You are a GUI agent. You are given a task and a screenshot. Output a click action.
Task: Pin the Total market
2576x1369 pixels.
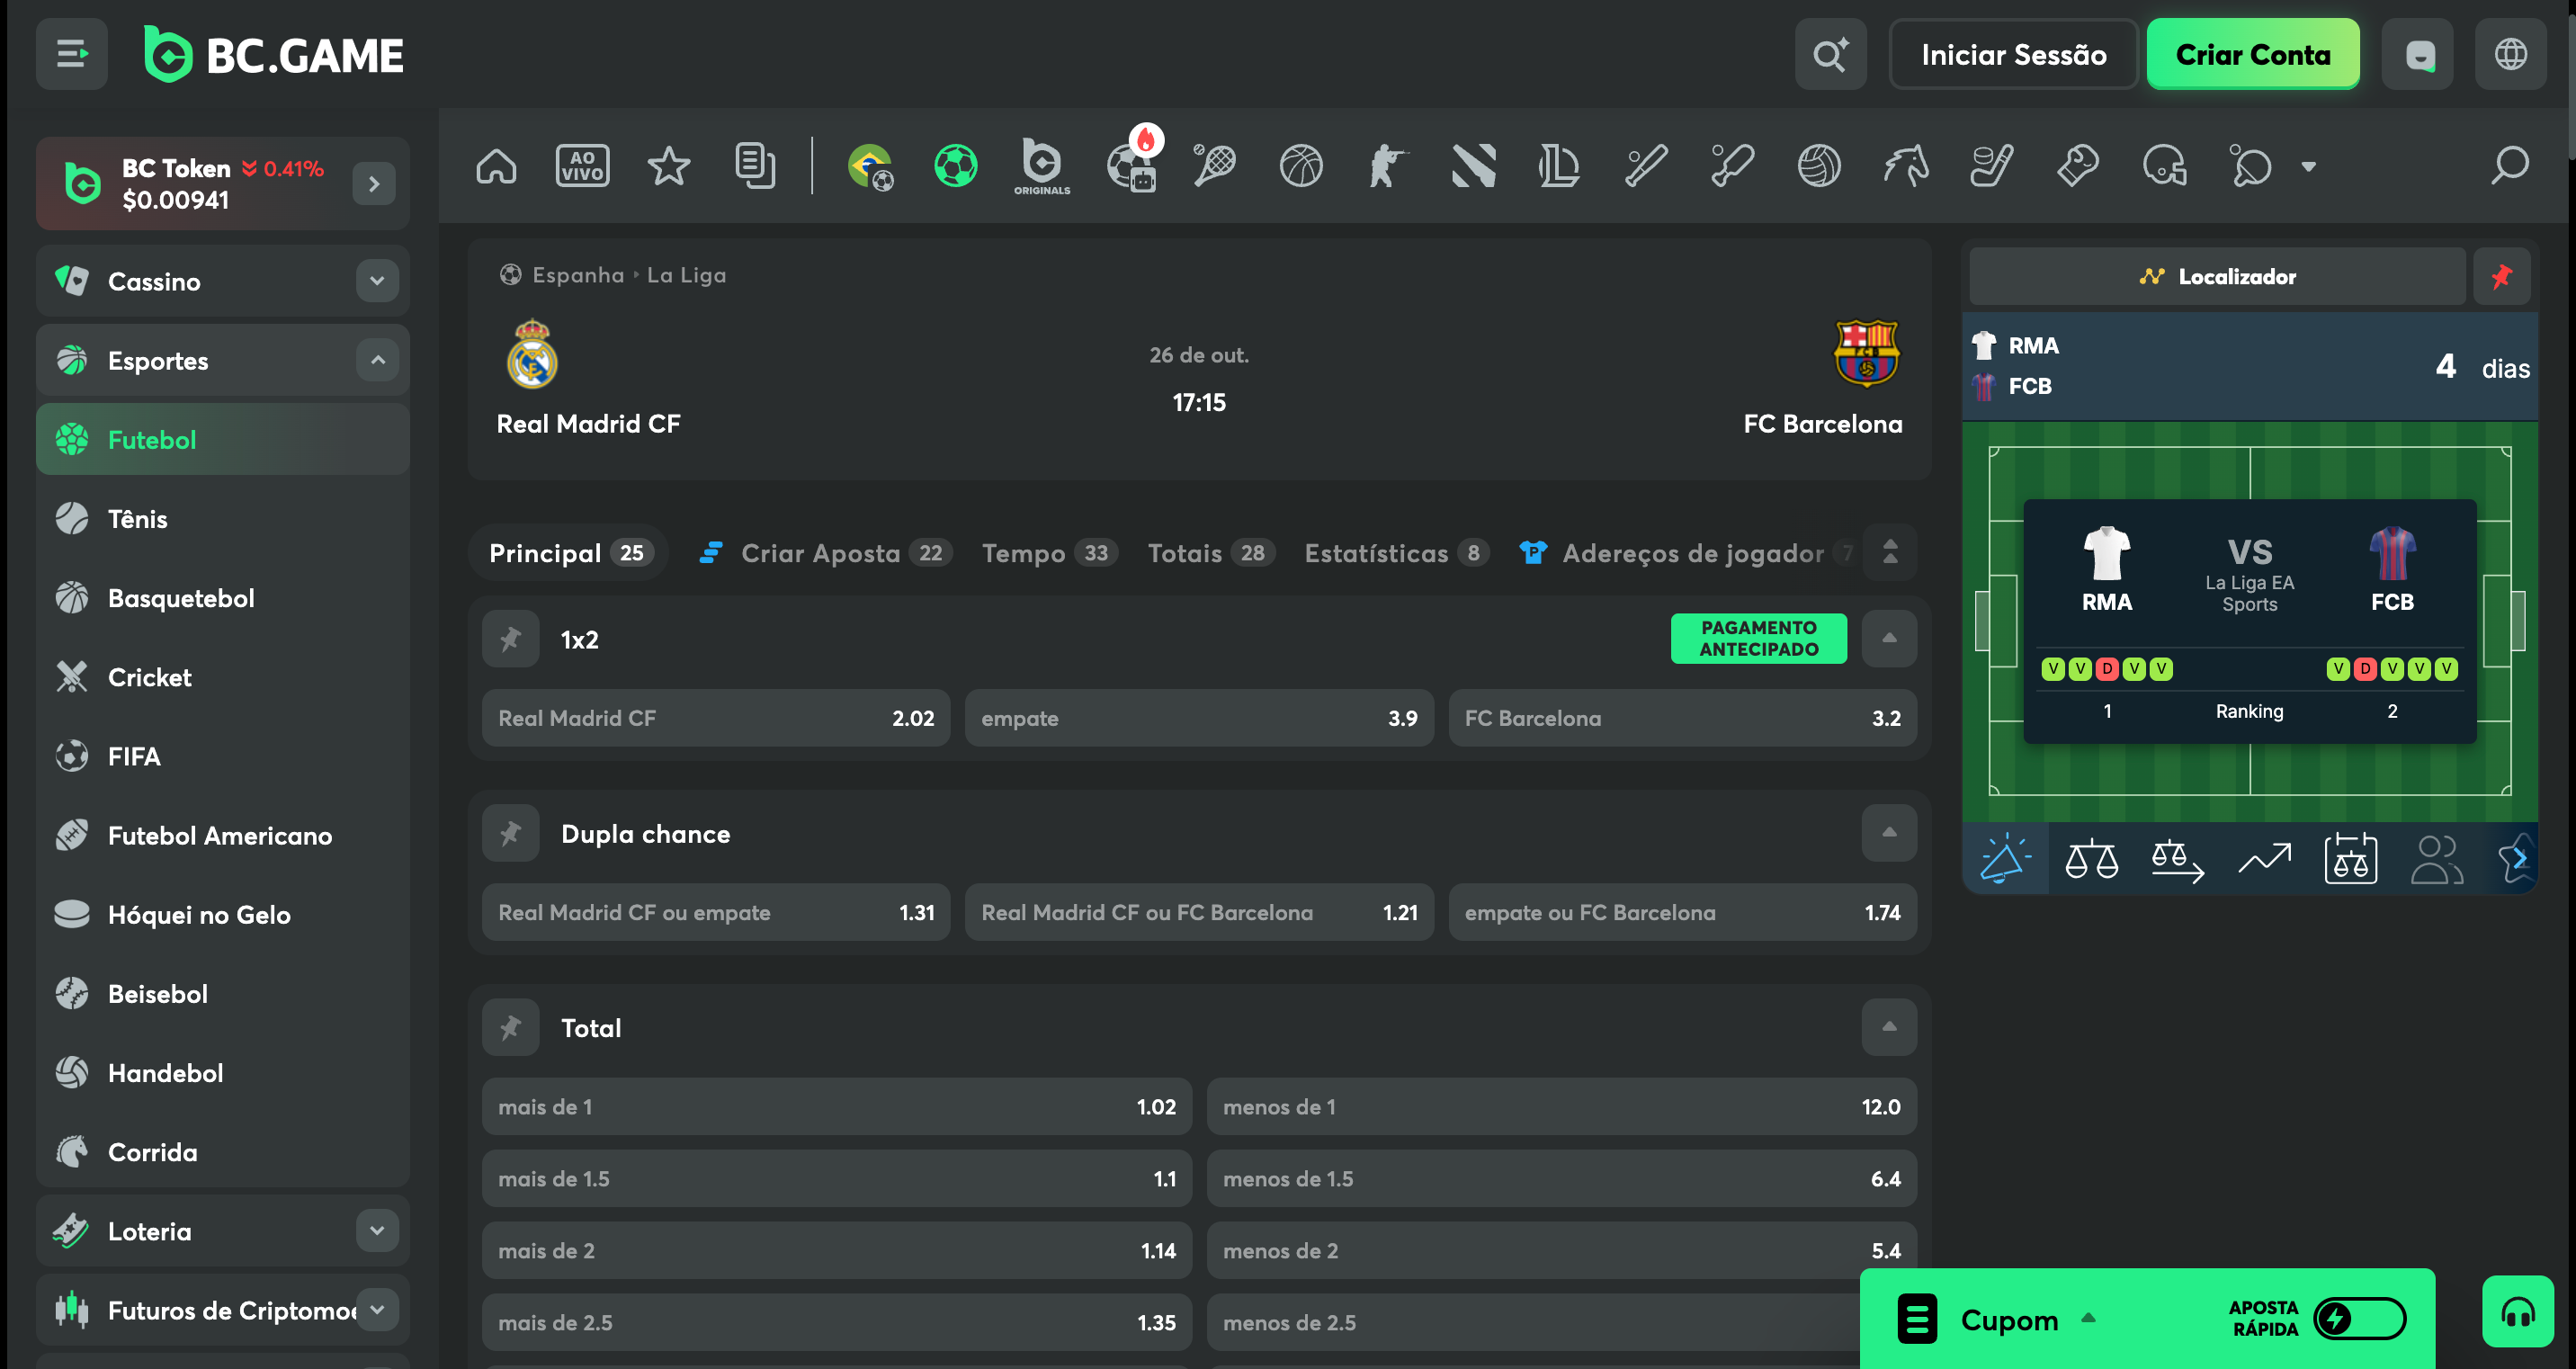pyautogui.click(x=510, y=1027)
